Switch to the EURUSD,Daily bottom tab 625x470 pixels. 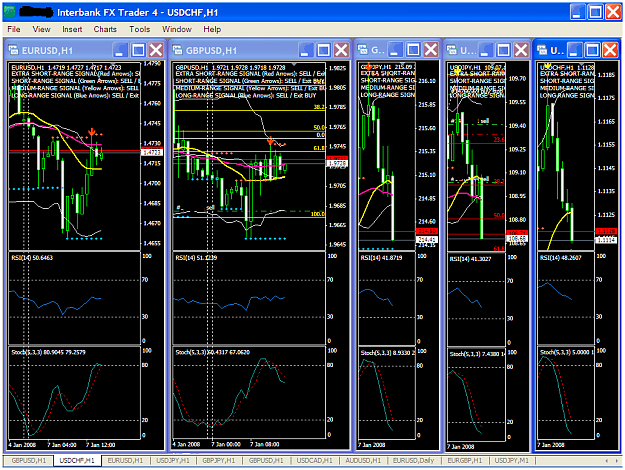[x=413, y=460]
